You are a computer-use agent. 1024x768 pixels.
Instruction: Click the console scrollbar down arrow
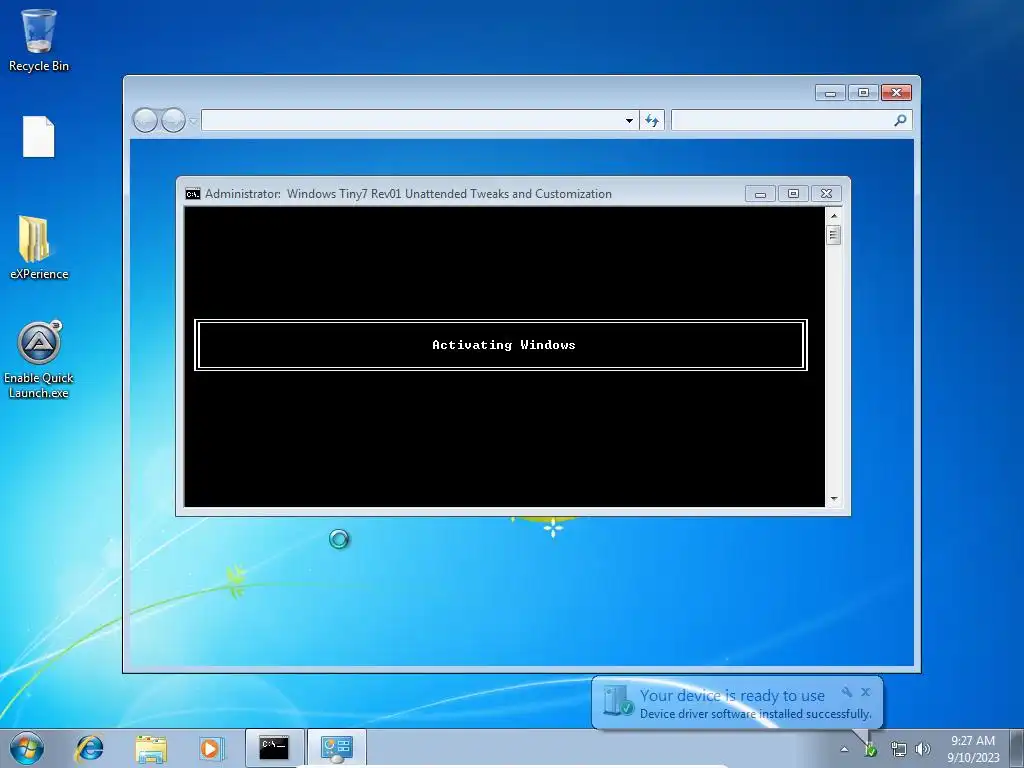pyautogui.click(x=833, y=499)
